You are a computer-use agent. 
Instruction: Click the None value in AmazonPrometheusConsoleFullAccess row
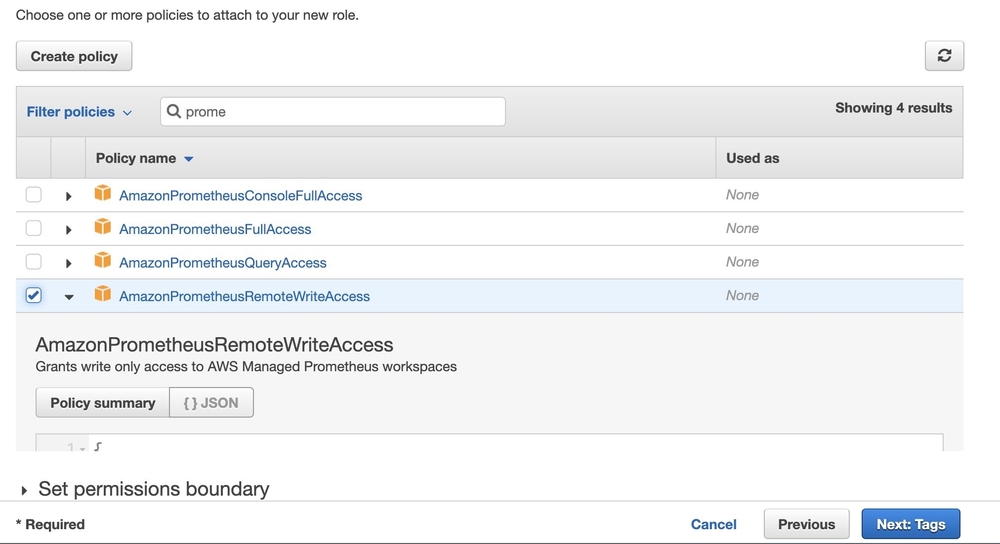(x=742, y=195)
